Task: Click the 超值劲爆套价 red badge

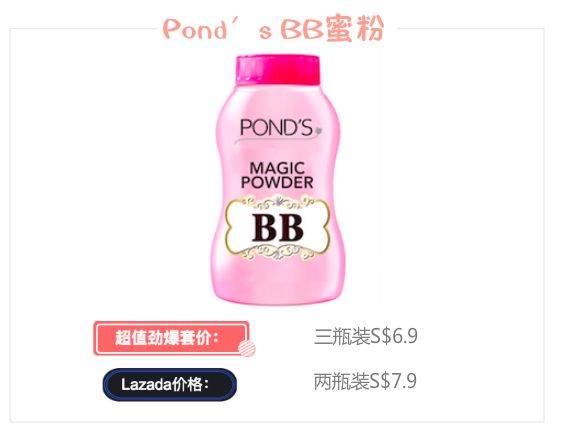Action: coord(172,338)
